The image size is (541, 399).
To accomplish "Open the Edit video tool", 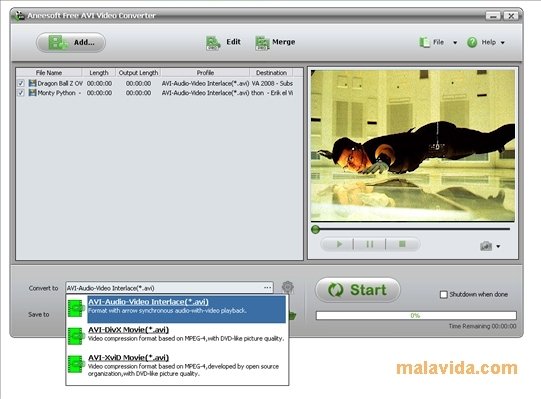I will point(223,42).
